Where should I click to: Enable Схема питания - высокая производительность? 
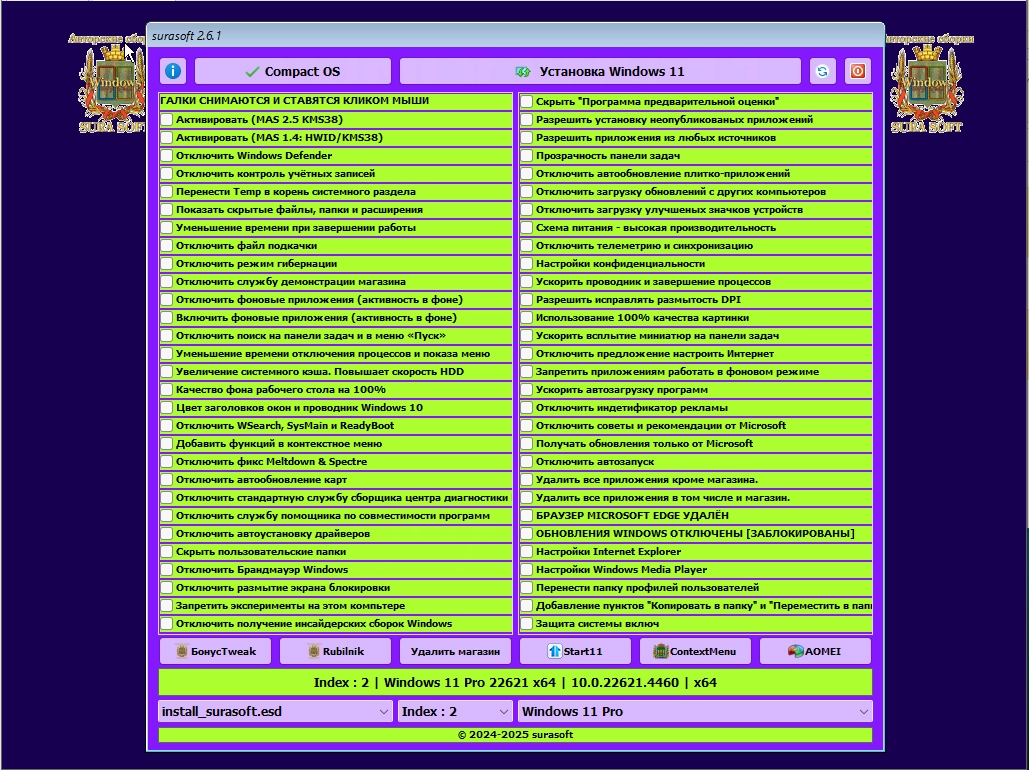[x=526, y=227]
